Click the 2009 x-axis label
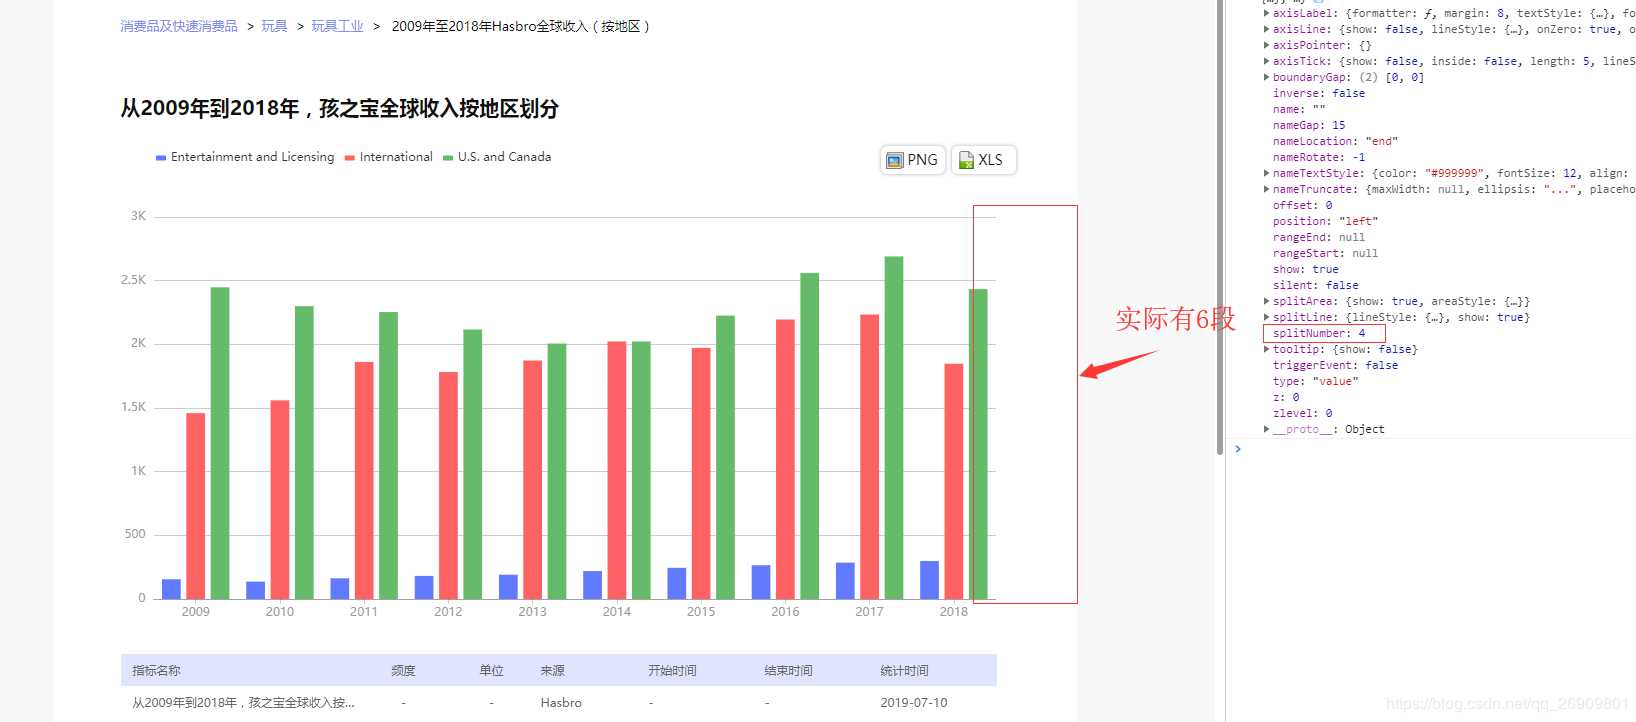 pyautogui.click(x=196, y=612)
